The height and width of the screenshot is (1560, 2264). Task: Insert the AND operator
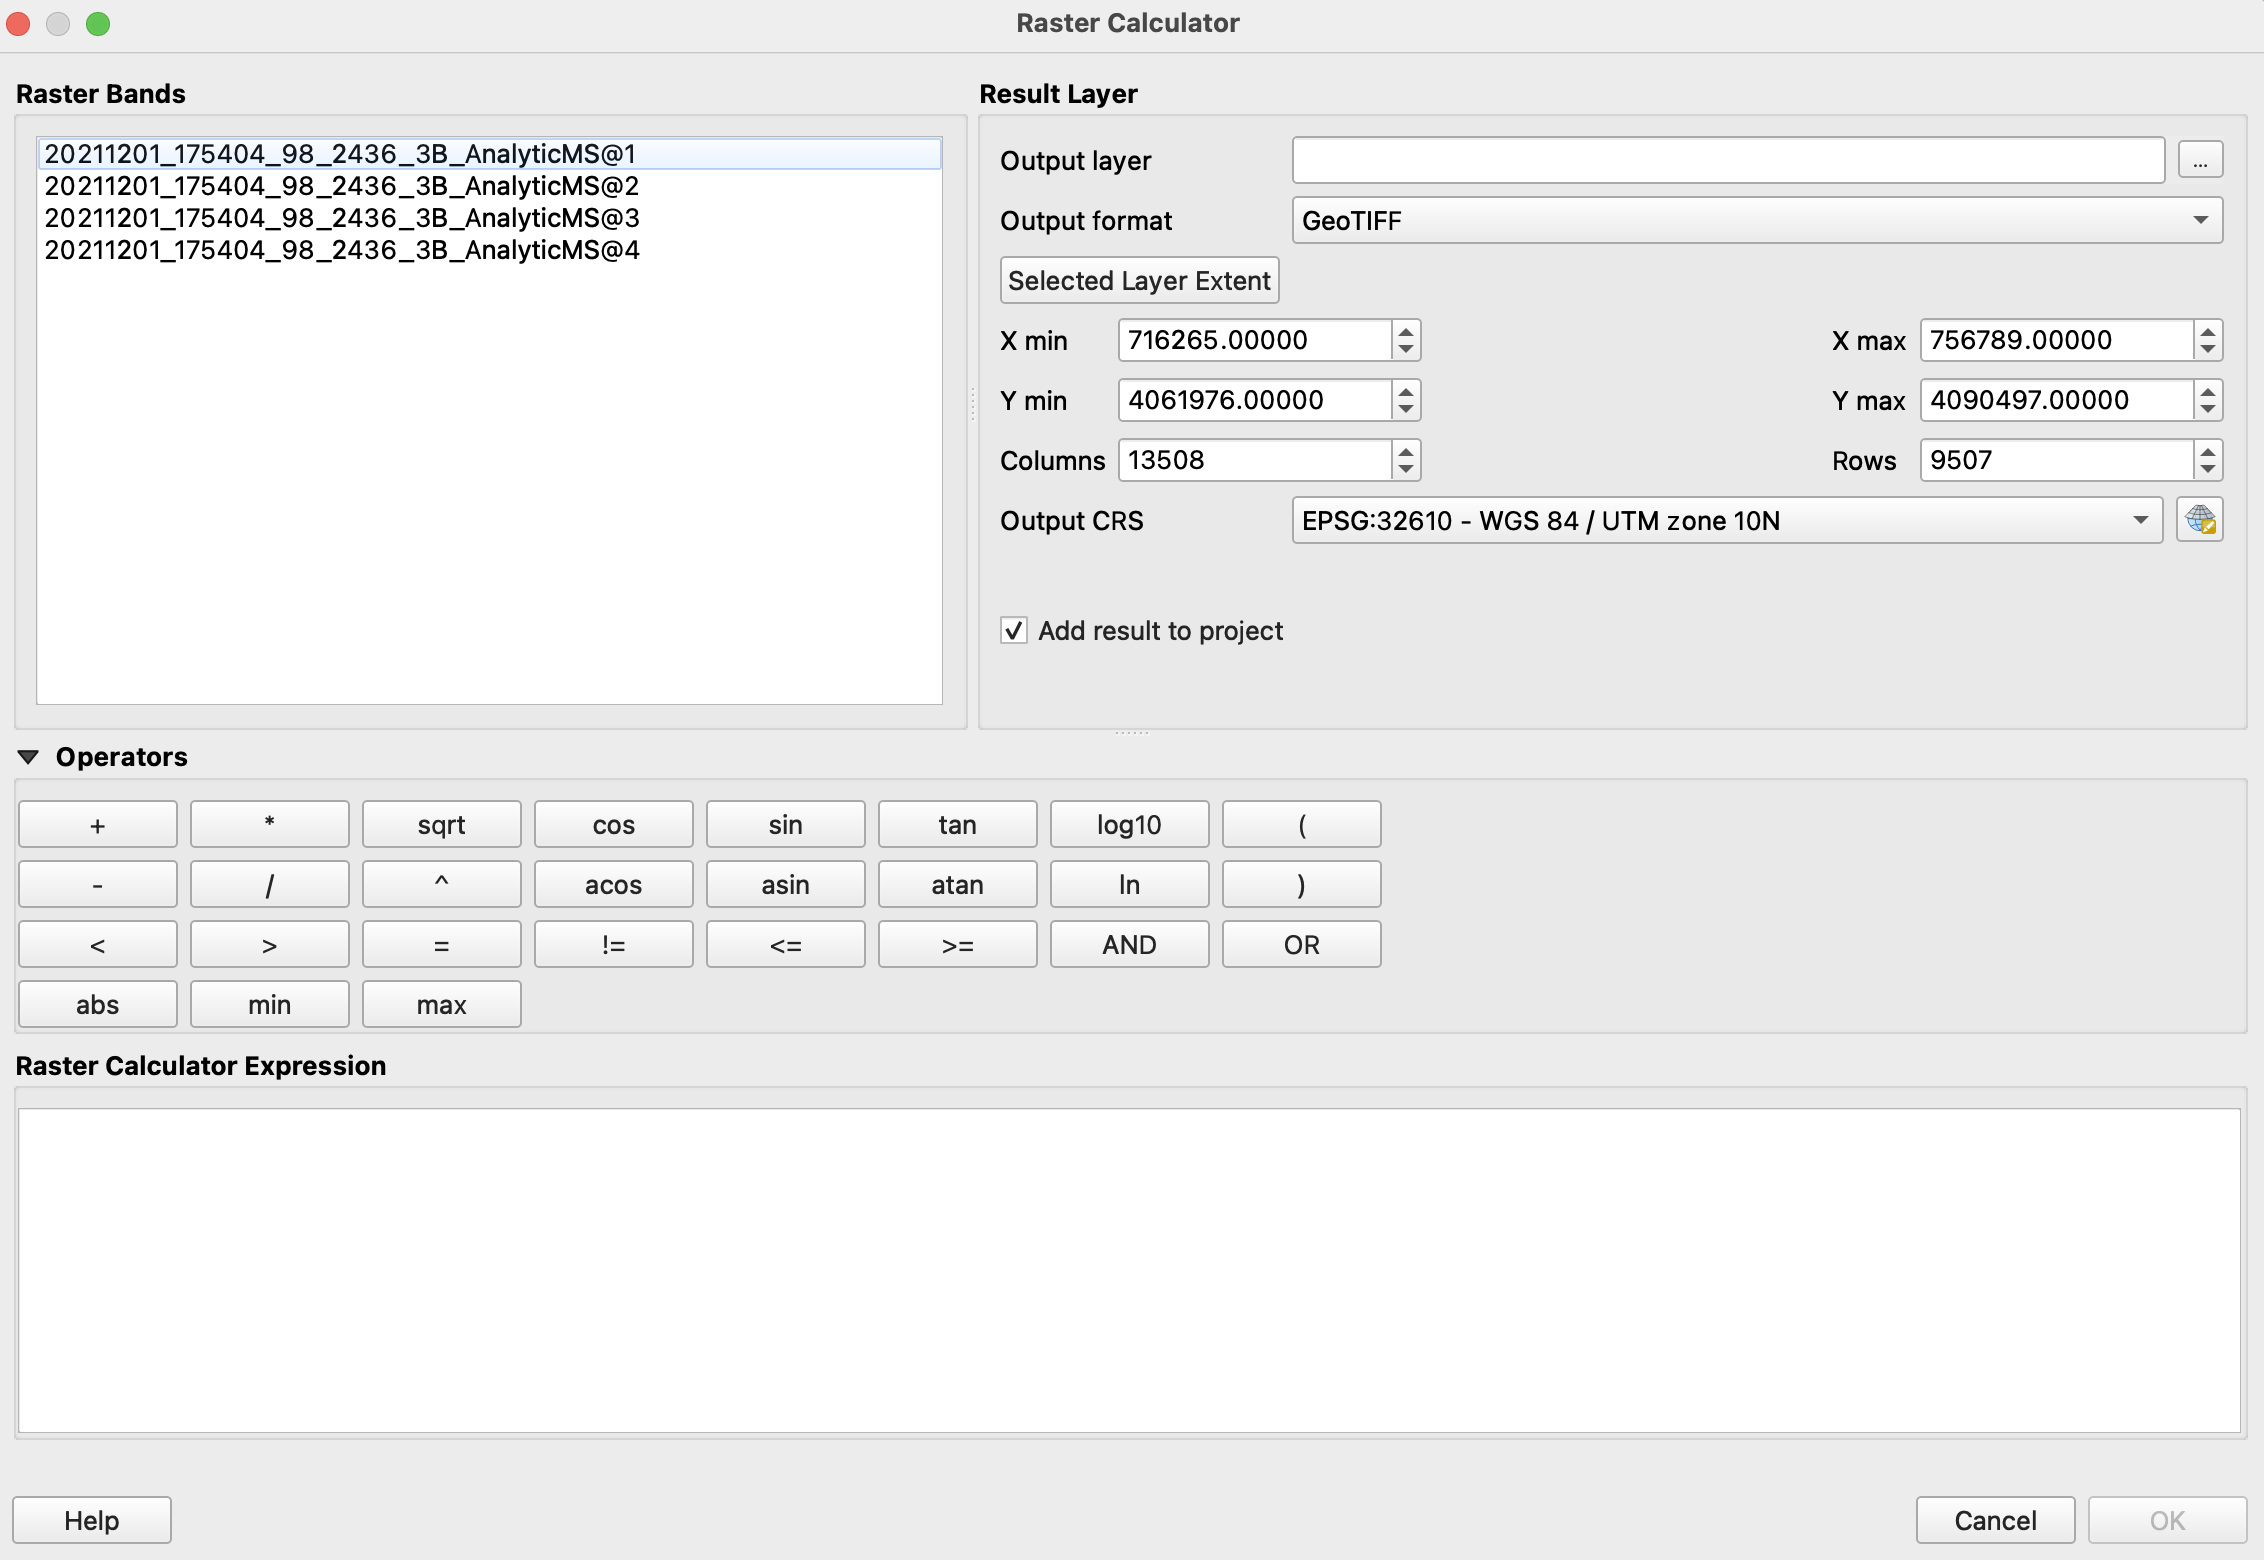1130,944
